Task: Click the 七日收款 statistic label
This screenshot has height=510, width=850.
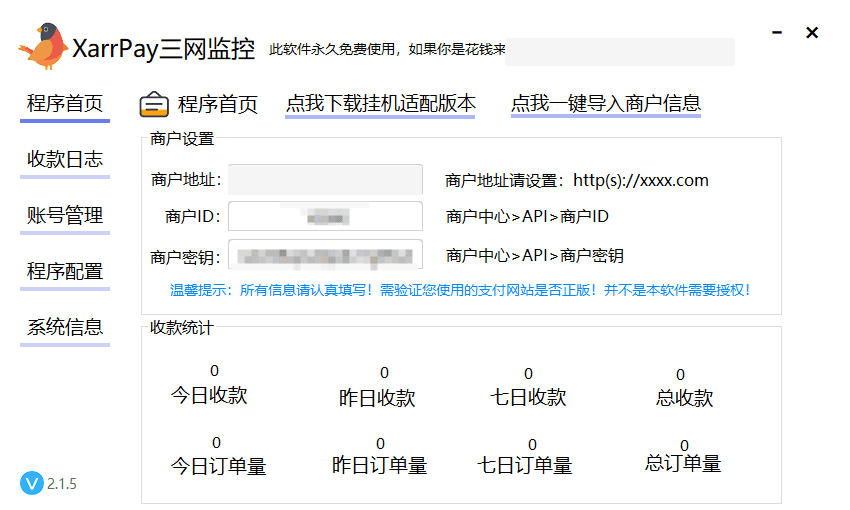Action: [528, 397]
